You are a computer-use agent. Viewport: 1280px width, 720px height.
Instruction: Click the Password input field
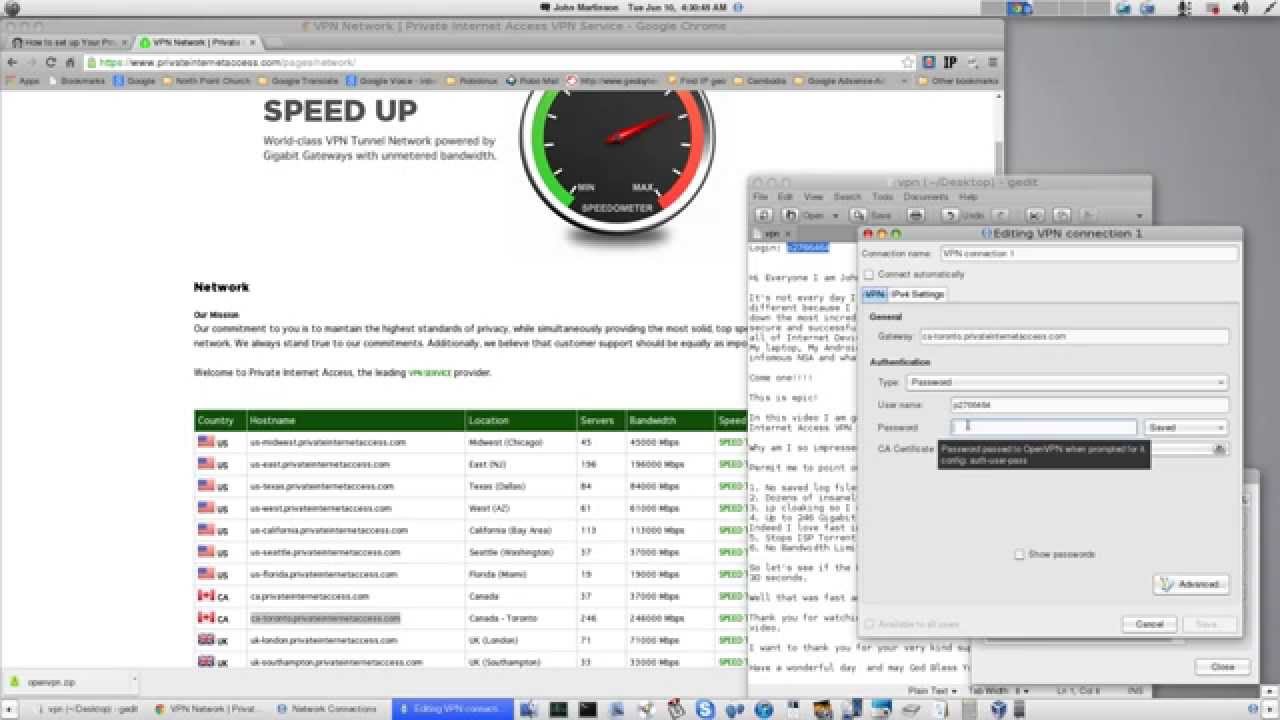pos(1044,427)
